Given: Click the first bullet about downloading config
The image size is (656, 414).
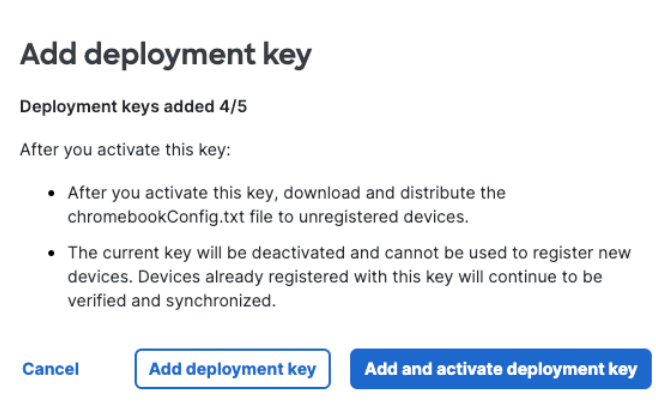Looking at the screenshot, I should click(x=287, y=205).
